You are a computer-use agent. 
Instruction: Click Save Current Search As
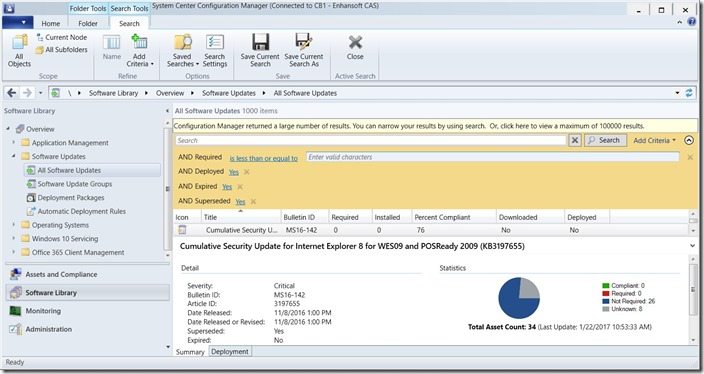coord(304,51)
